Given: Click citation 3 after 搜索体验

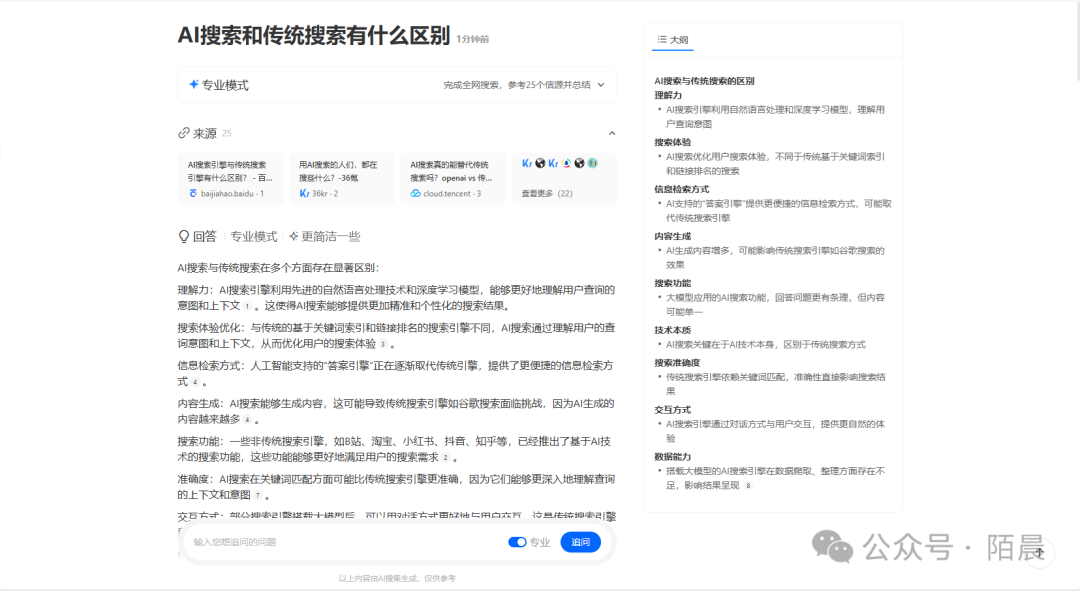Looking at the screenshot, I should click(x=383, y=344).
